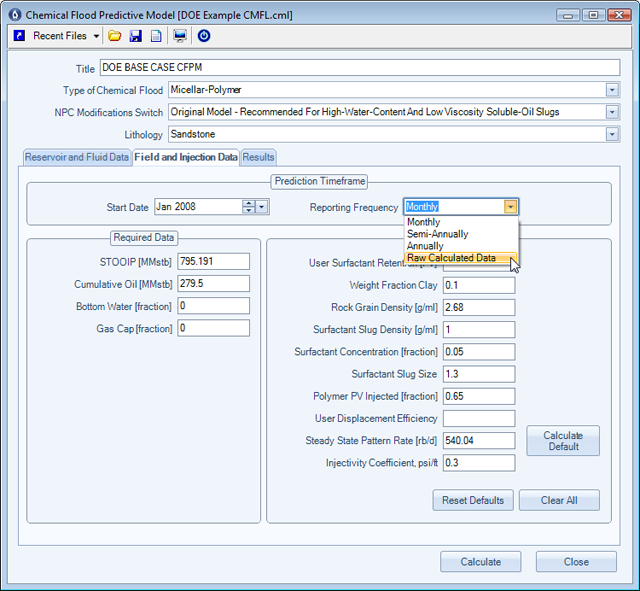The width and height of the screenshot is (640, 591).
Task: Choose Raw Calculated Data option
Action: click(461, 258)
